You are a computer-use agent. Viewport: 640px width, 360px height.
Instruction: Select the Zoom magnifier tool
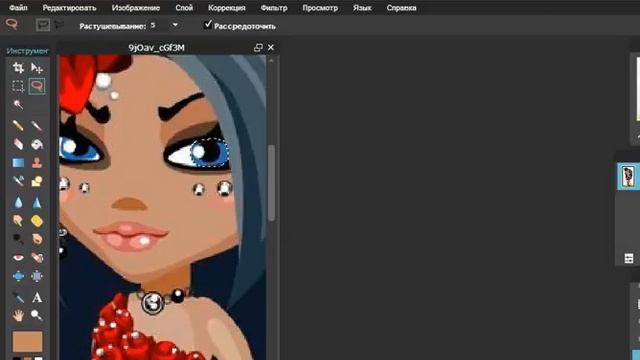(37, 315)
